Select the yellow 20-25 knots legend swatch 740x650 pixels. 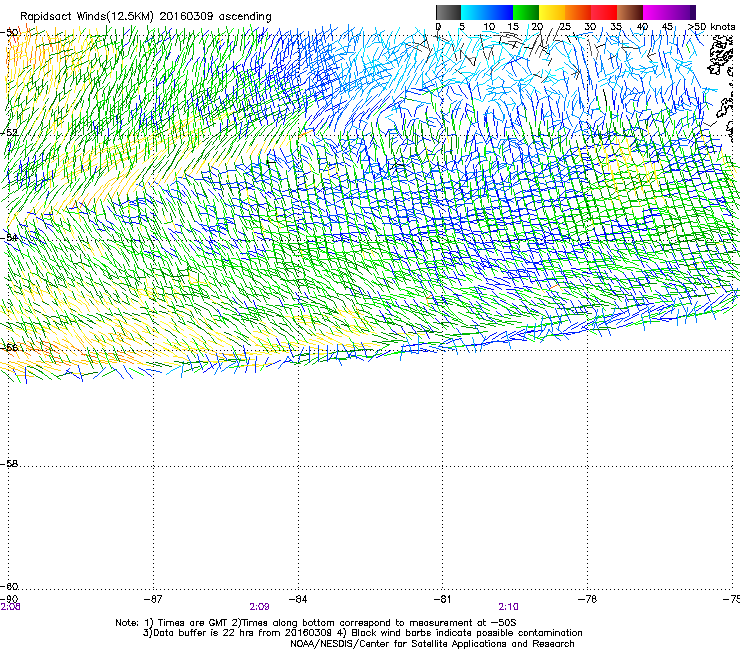pos(552,12)
